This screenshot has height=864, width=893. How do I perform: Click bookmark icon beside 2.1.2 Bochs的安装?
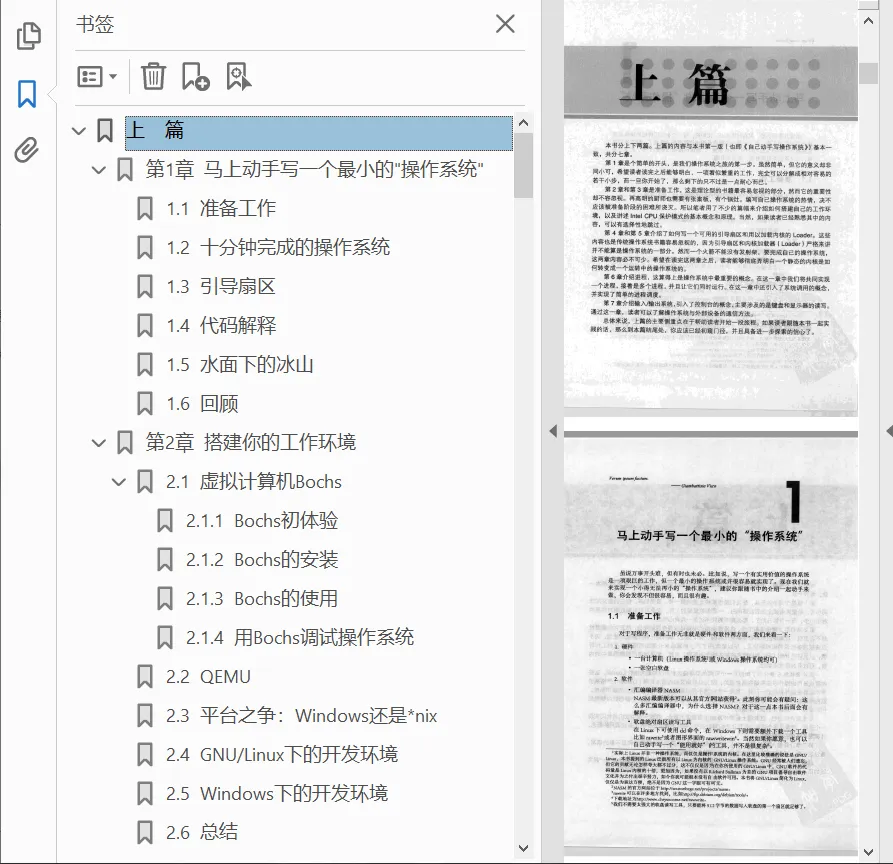(x=165, y=560)
